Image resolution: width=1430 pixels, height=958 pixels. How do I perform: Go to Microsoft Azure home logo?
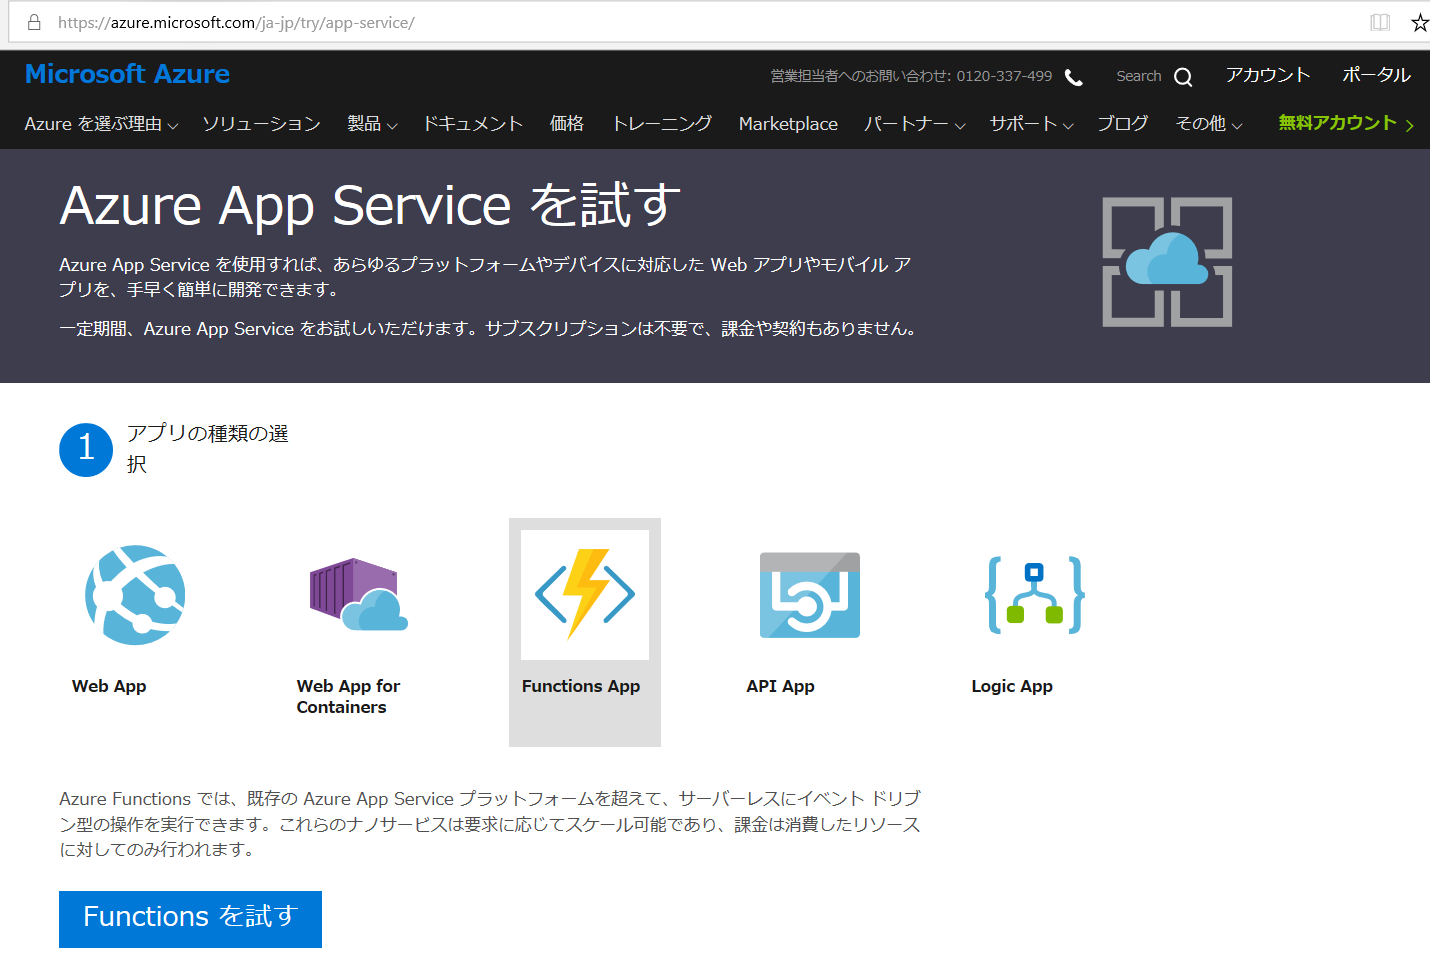[x=127, y=74]
